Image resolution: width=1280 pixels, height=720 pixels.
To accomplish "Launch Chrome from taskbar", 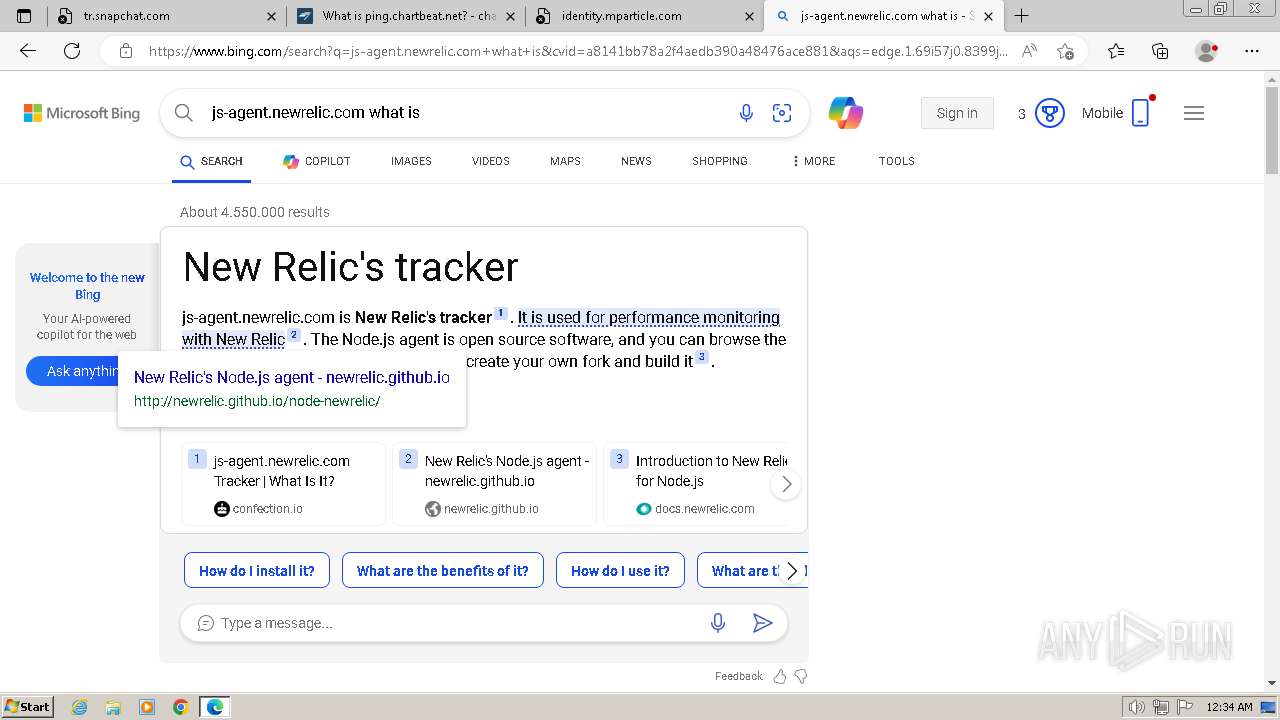I will tap(180, 707).
